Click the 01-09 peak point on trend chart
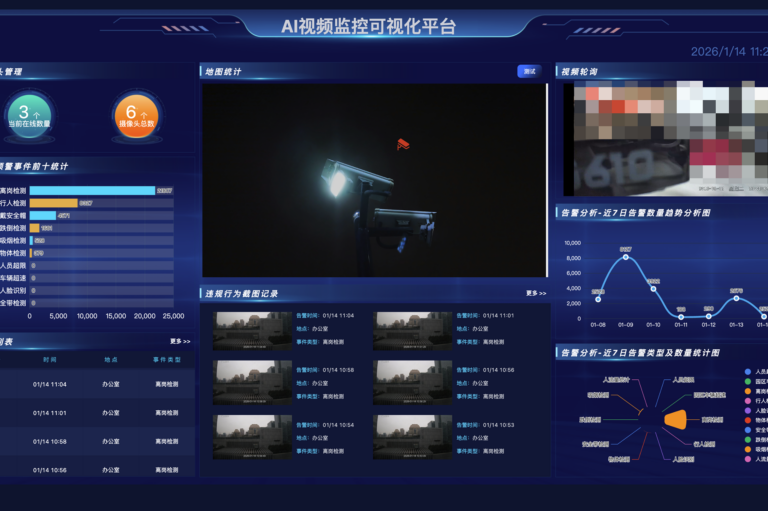The width and height of the screenshot is (768, 511). (x=626, y=257)
